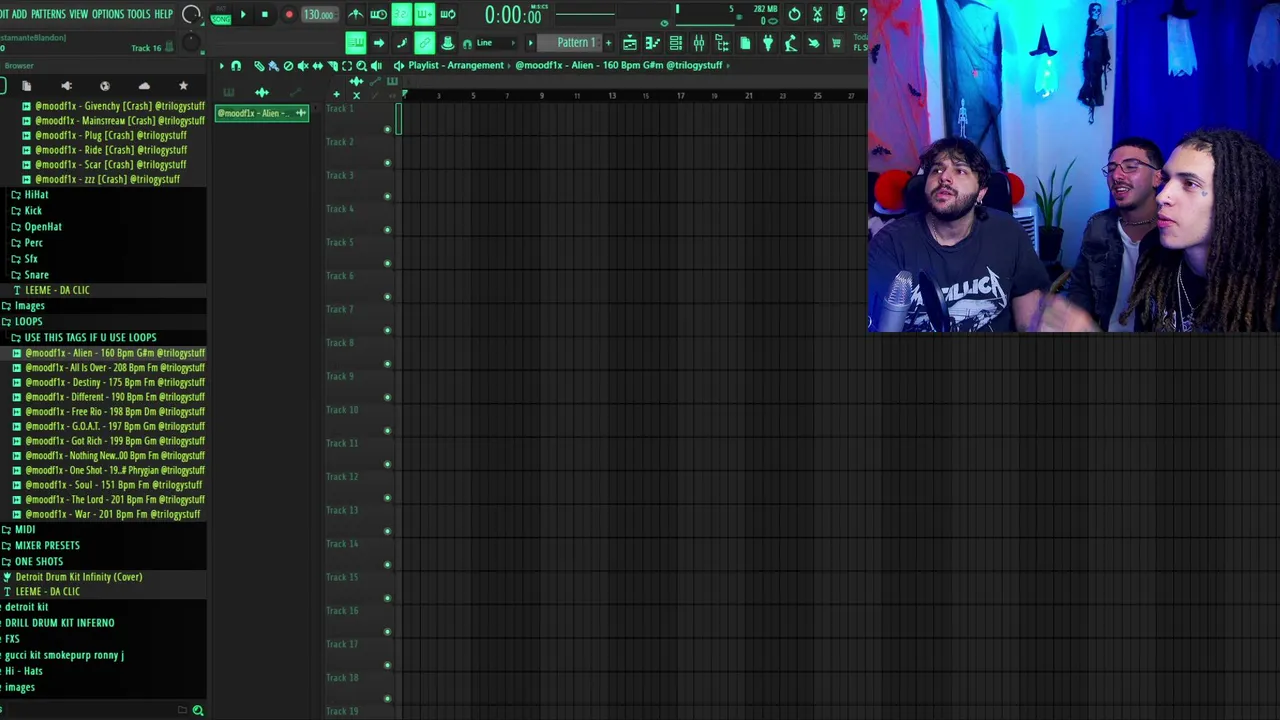Select the playlist Paint brush tool

tap(273, 66)
